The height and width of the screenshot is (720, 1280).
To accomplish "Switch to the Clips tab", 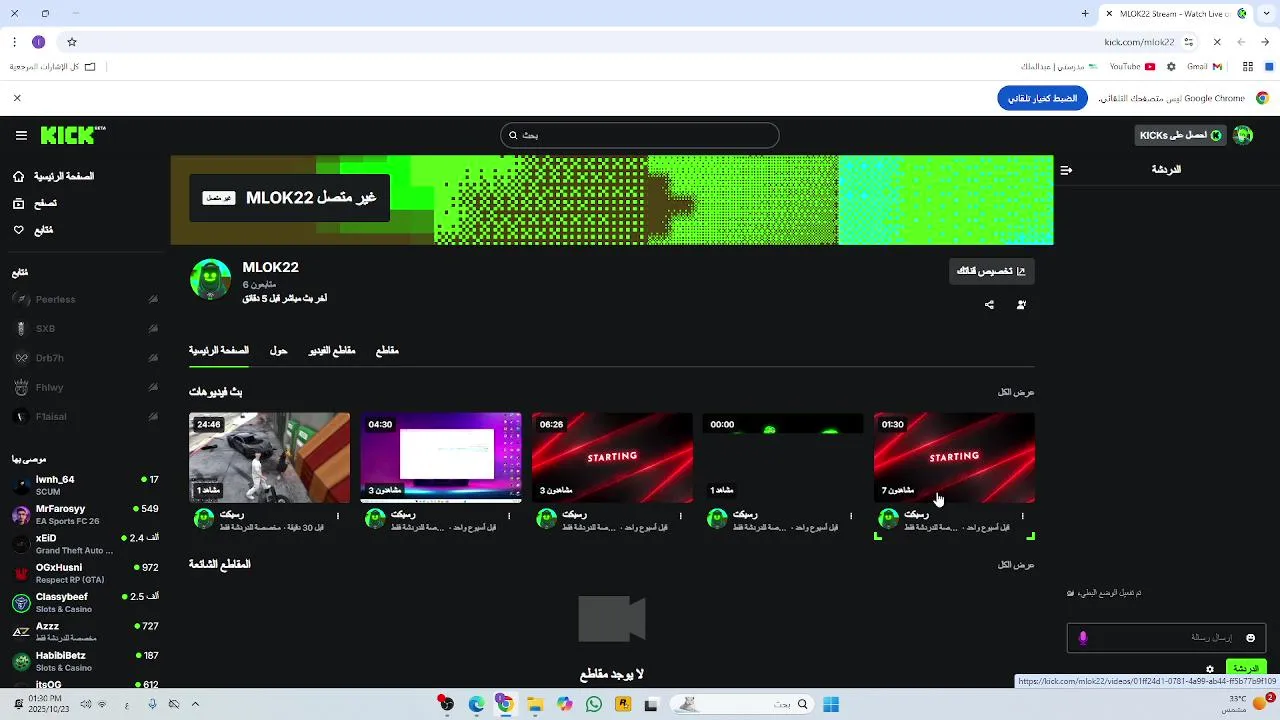I will tap(387, 351).
